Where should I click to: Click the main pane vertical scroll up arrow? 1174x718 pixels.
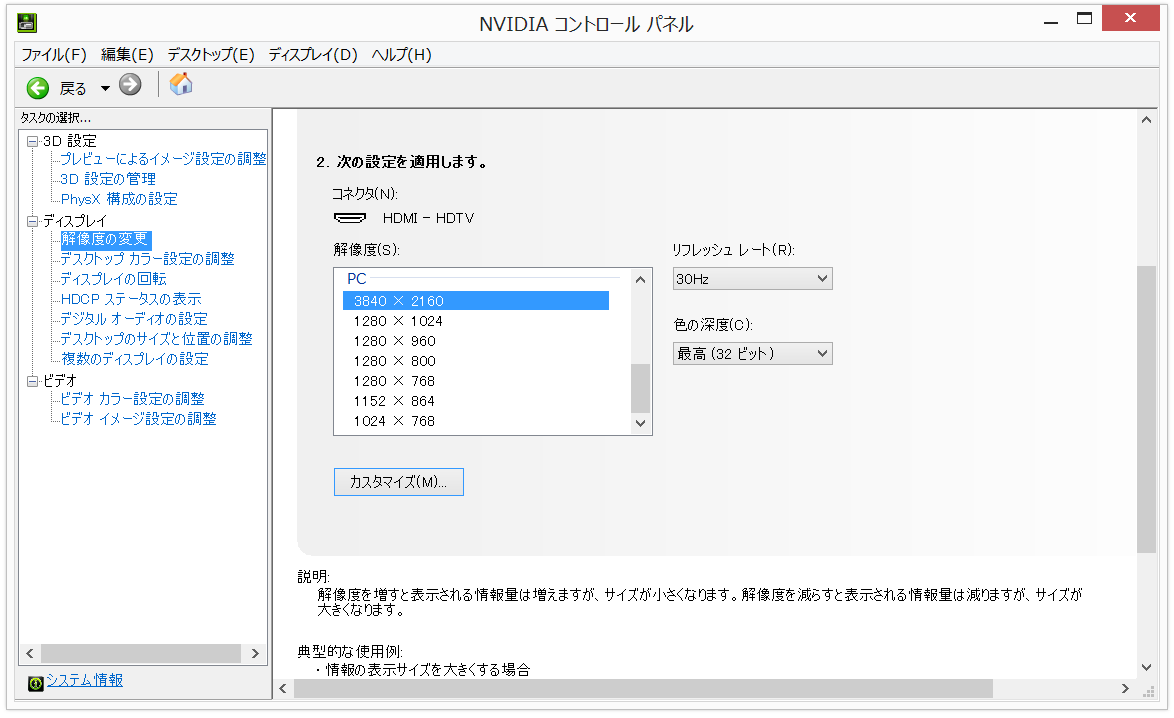pyautogui.click(x=1146, y=120)
